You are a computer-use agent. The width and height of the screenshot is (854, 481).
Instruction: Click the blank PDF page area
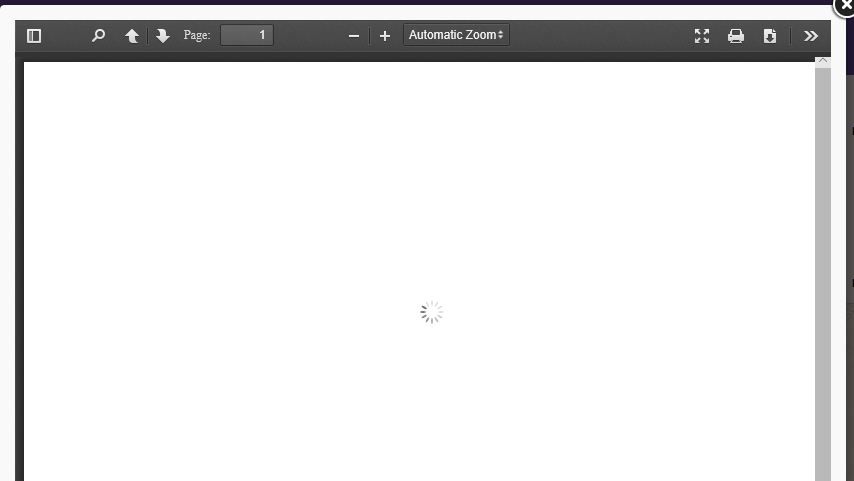click(250, 200)
